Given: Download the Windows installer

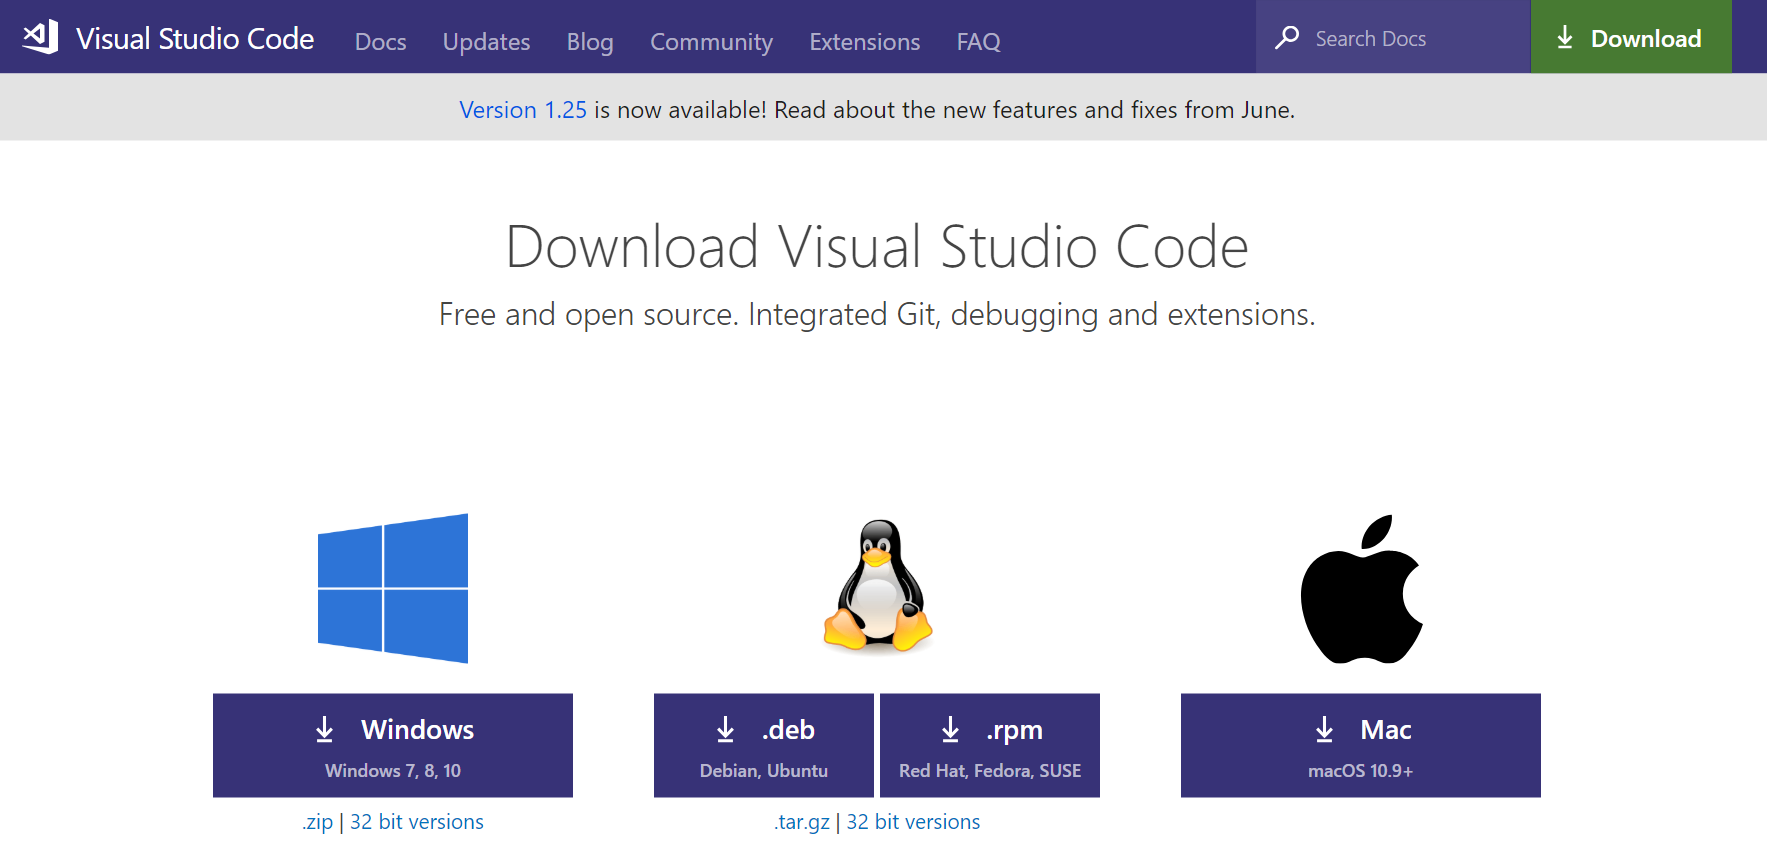Looking at the screenshot, I should pyautogui.click(x=393, y=745).
